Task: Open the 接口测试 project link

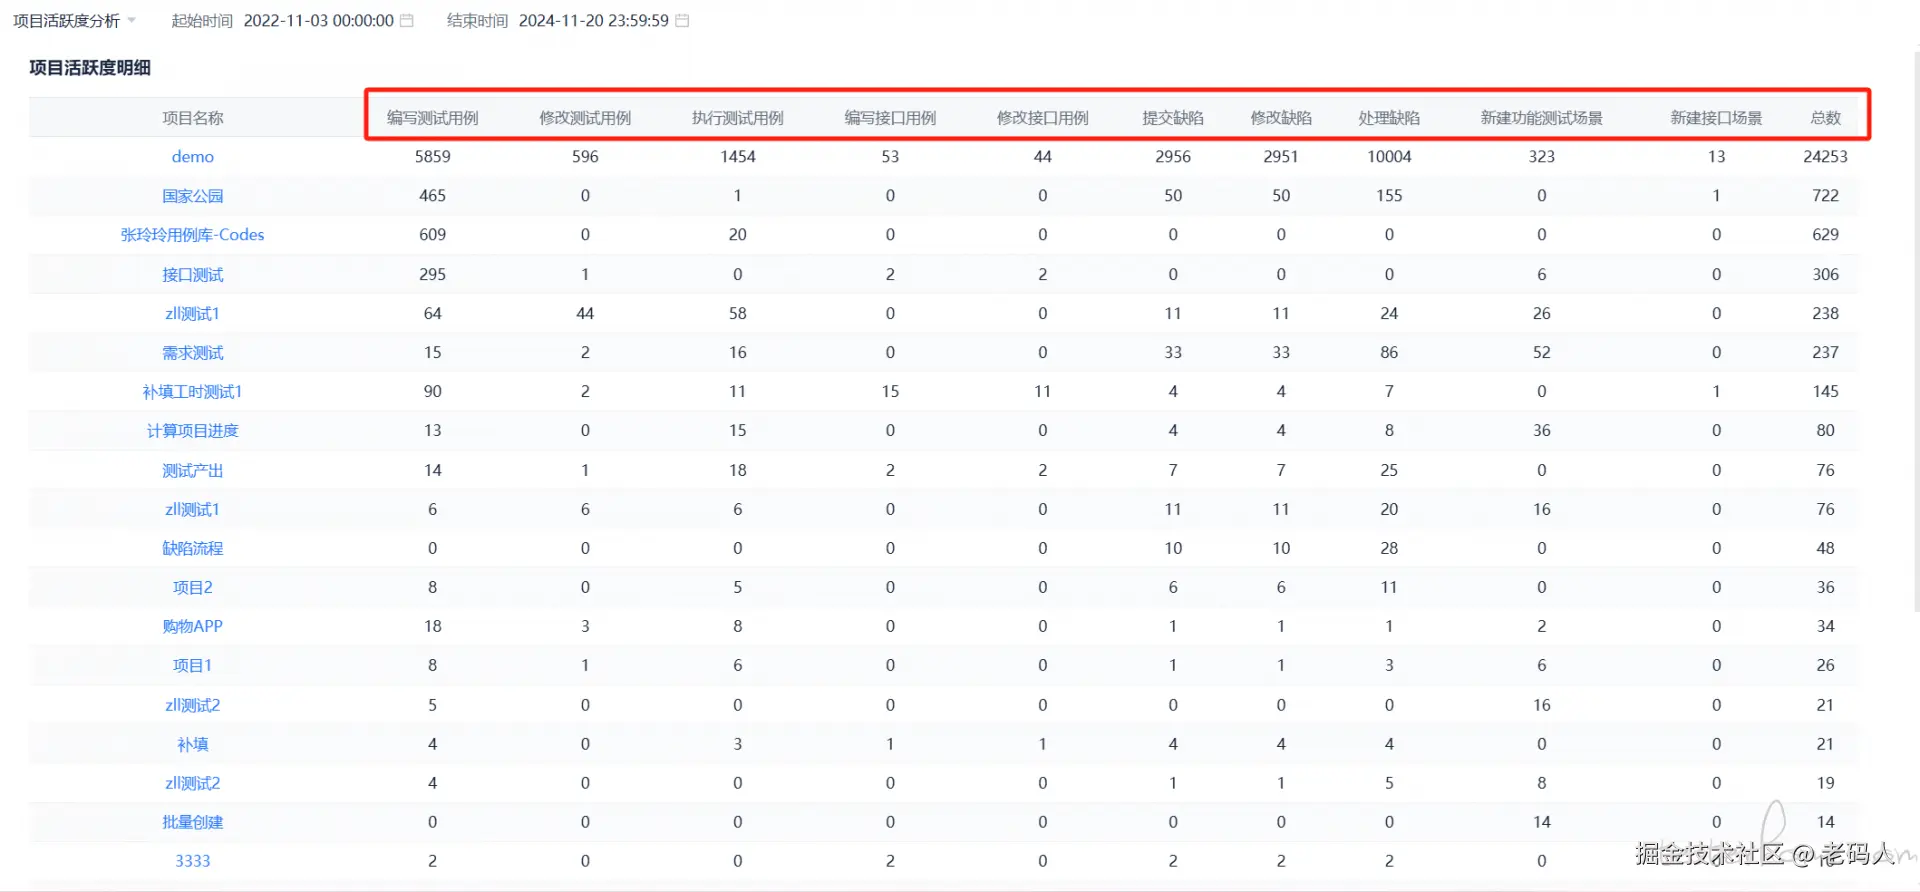Action: point(192,274)
